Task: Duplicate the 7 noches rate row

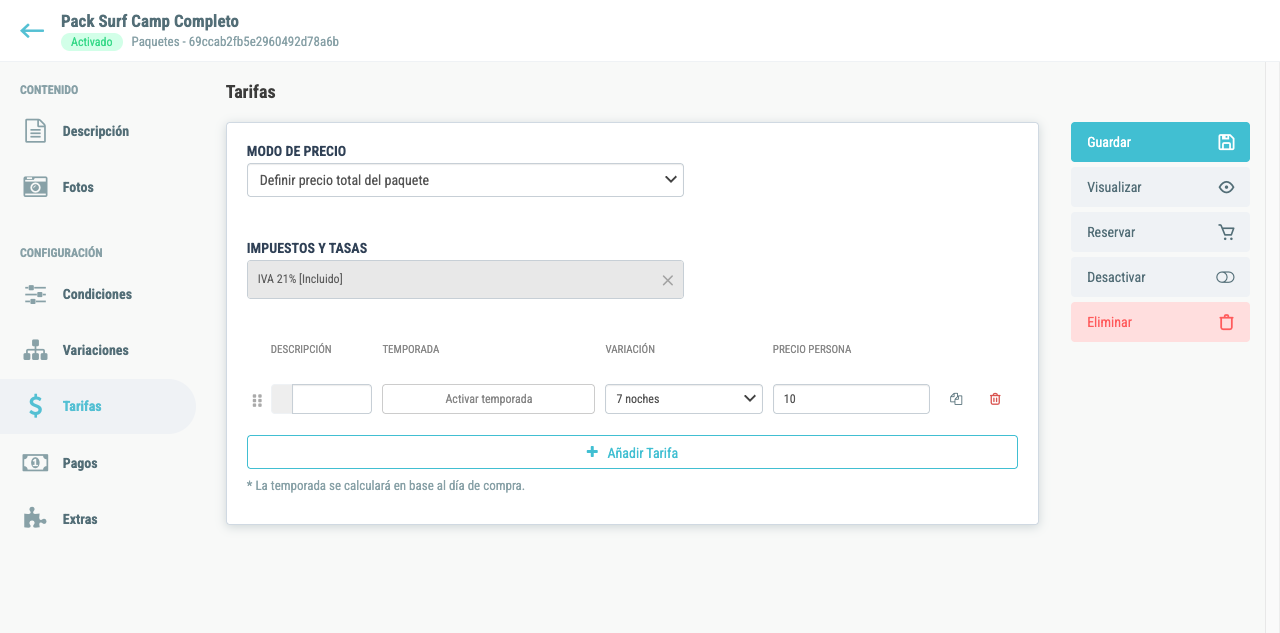Action: tap(956, 399)
